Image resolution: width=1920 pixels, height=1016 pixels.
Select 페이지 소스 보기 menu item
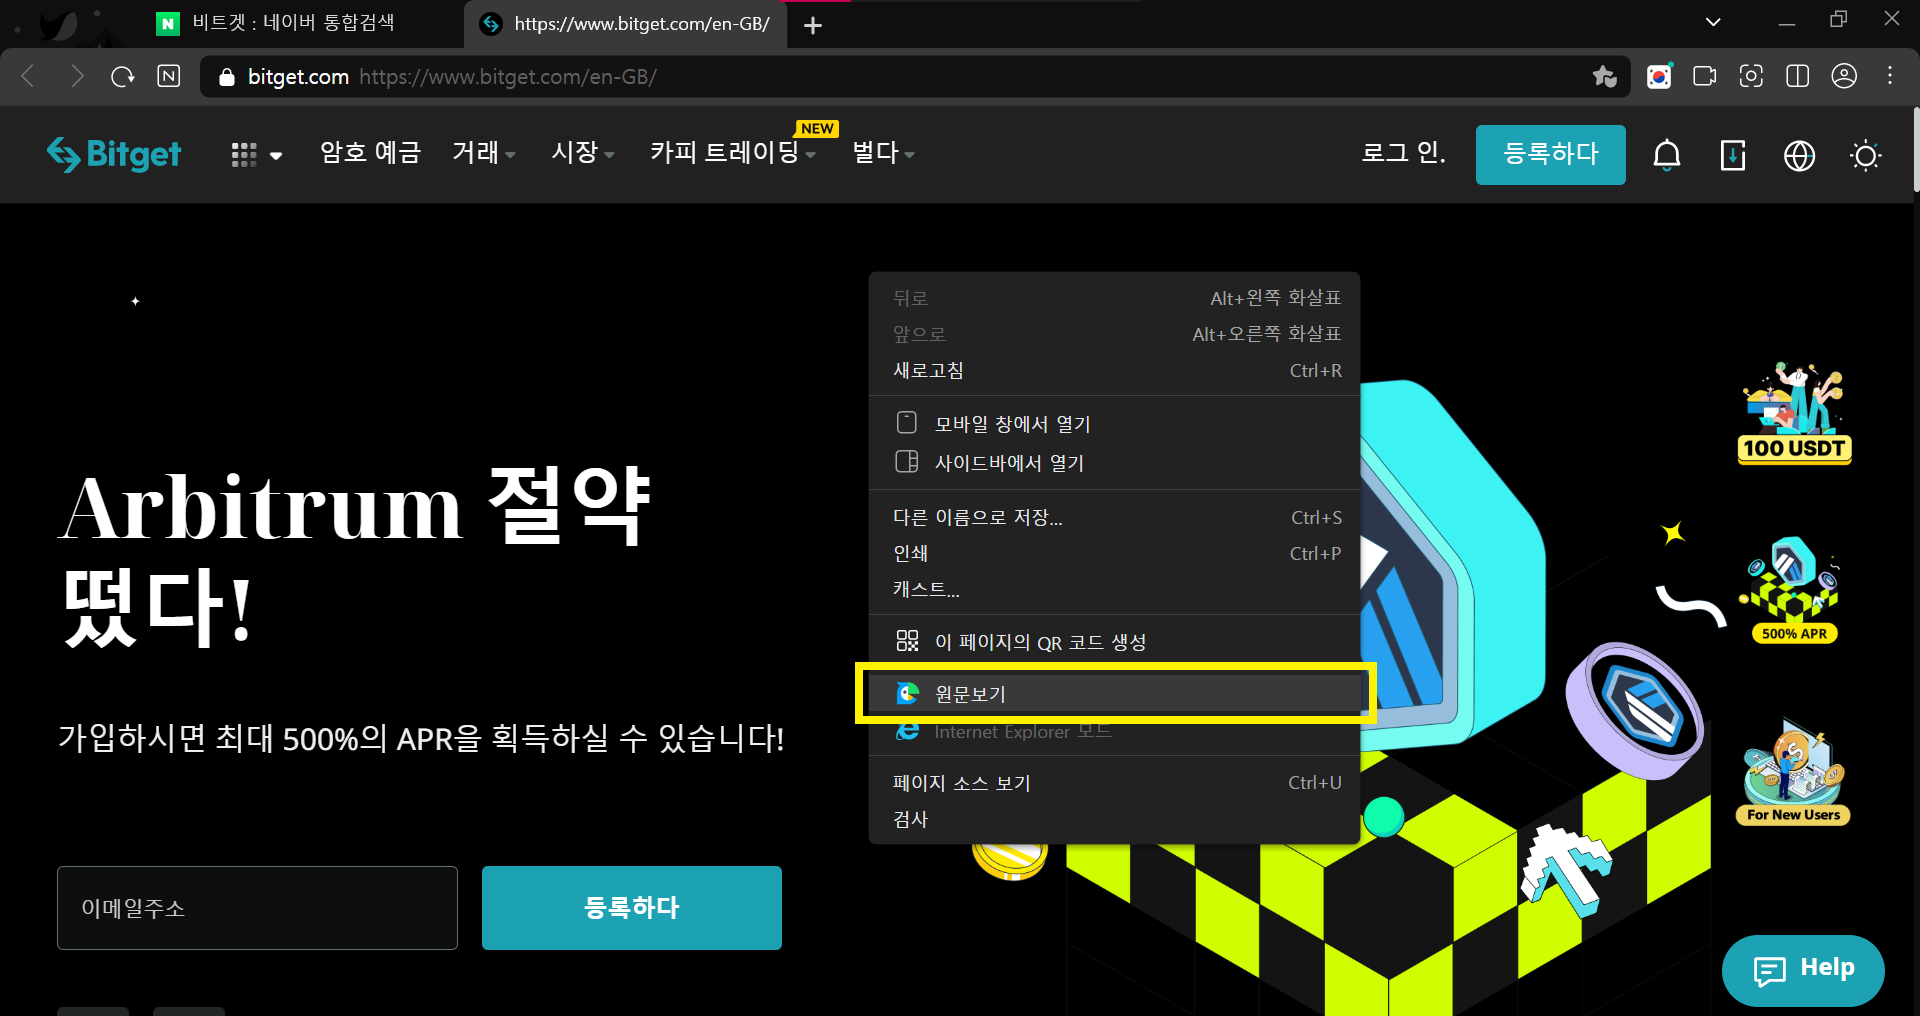[1115, 783]
